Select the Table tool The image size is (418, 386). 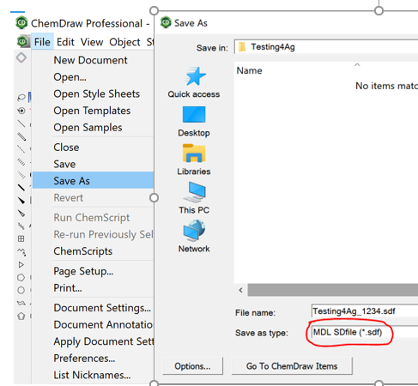coord(21,239)
